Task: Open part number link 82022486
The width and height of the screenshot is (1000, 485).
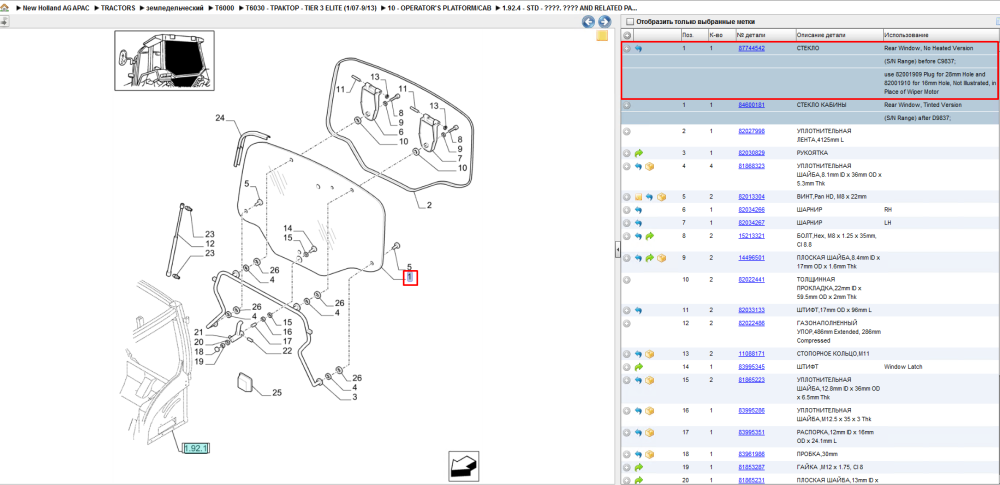Action: pyautogui.click(x=751, y=323)
